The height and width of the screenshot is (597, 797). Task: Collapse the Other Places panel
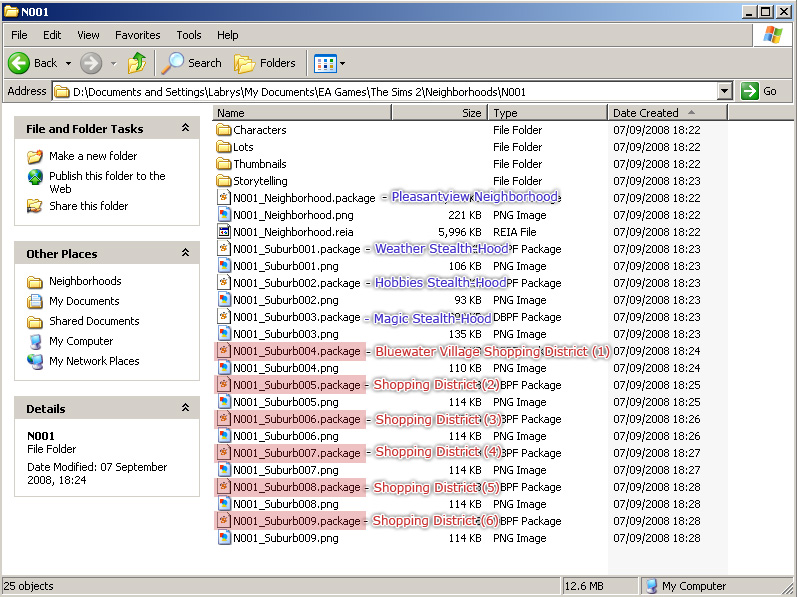(185, 254)
